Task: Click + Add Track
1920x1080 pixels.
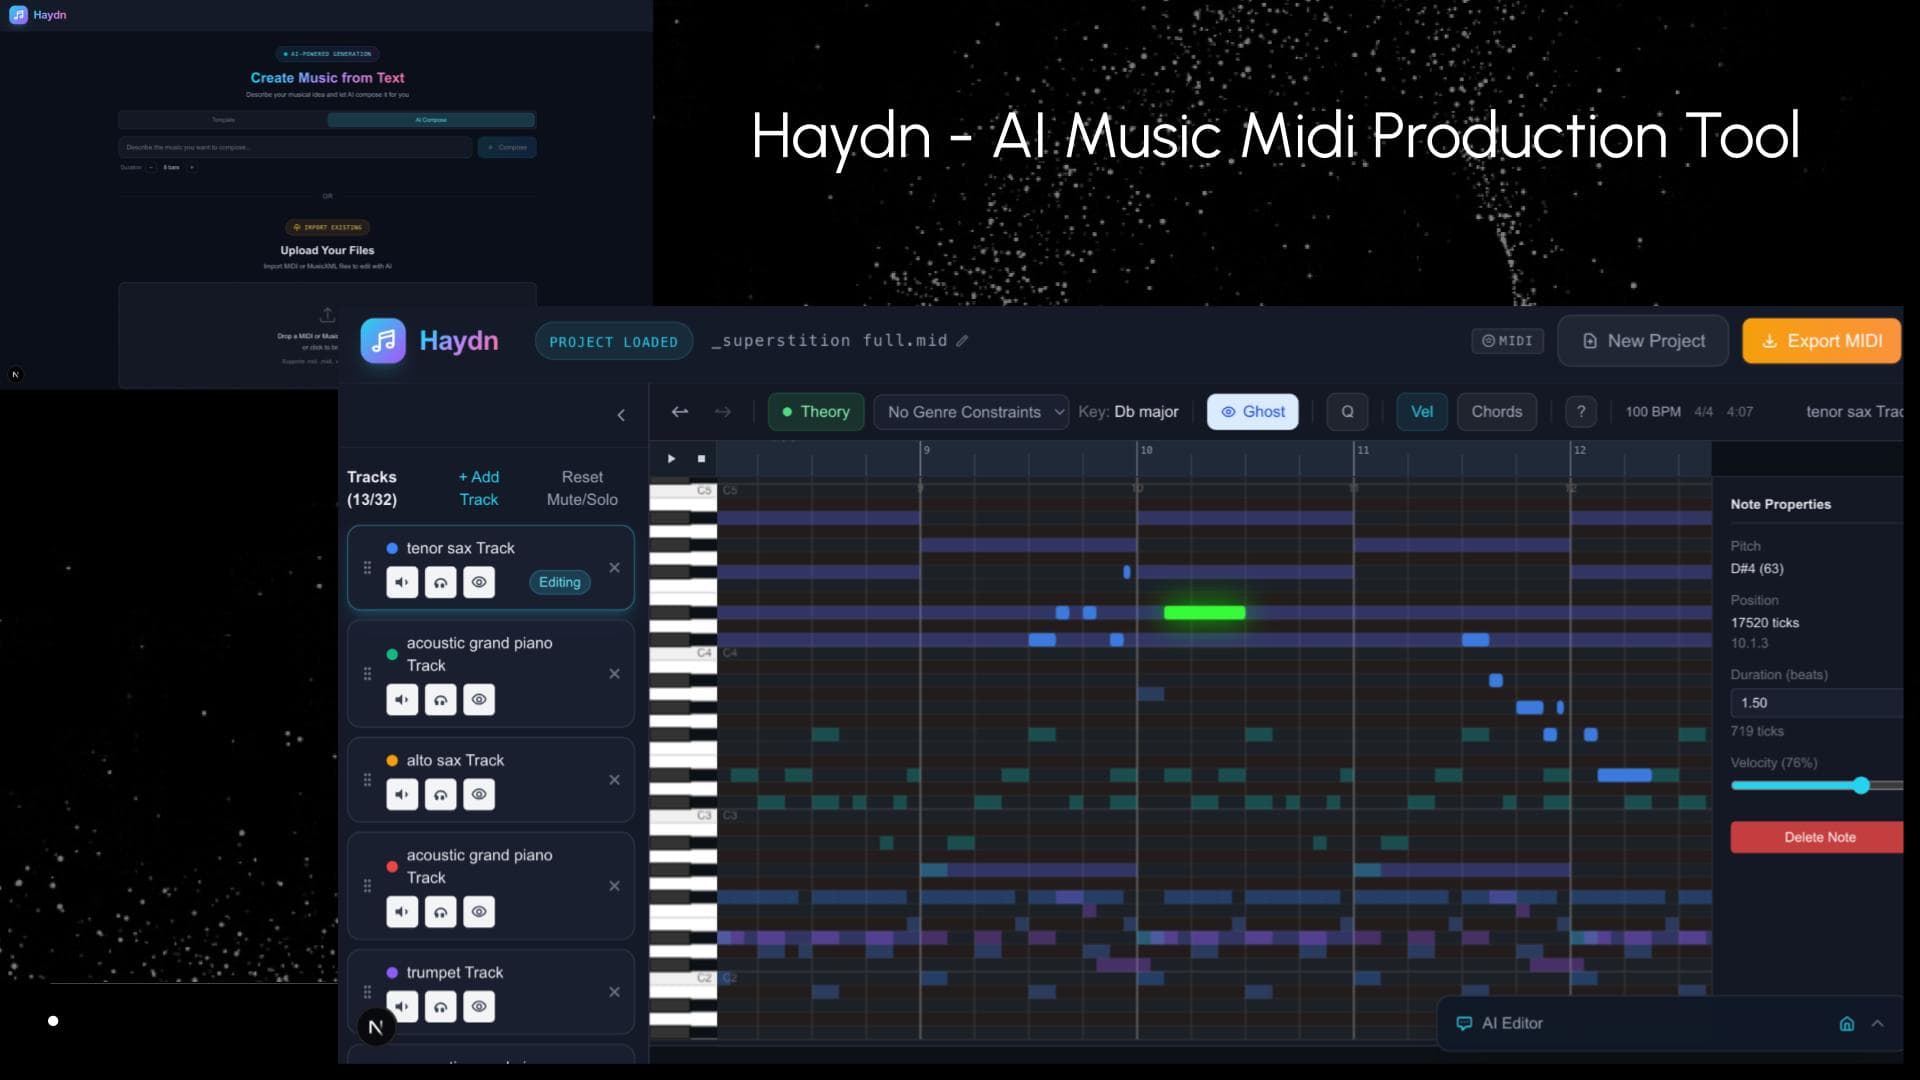Action: click(x=479, y=488)
